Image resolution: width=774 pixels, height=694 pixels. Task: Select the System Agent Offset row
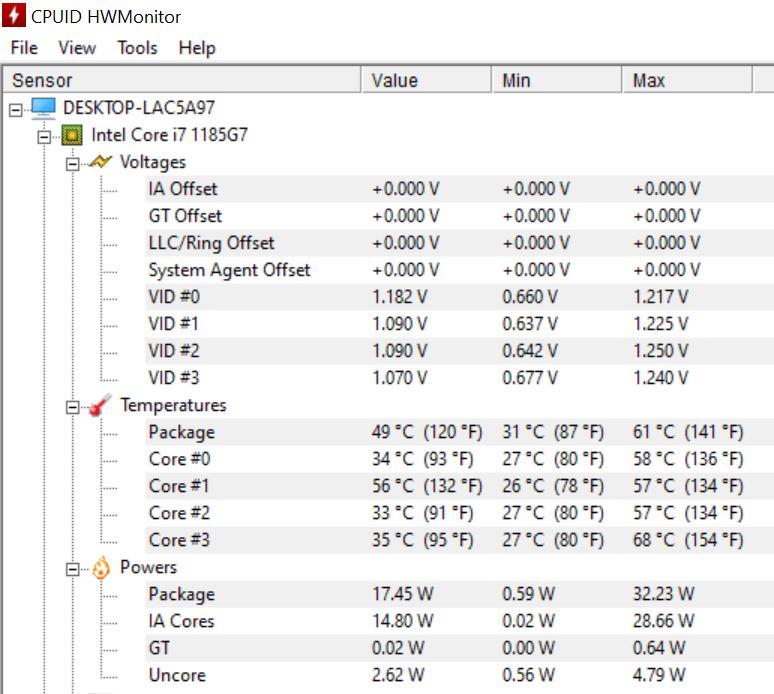point(460,270)
